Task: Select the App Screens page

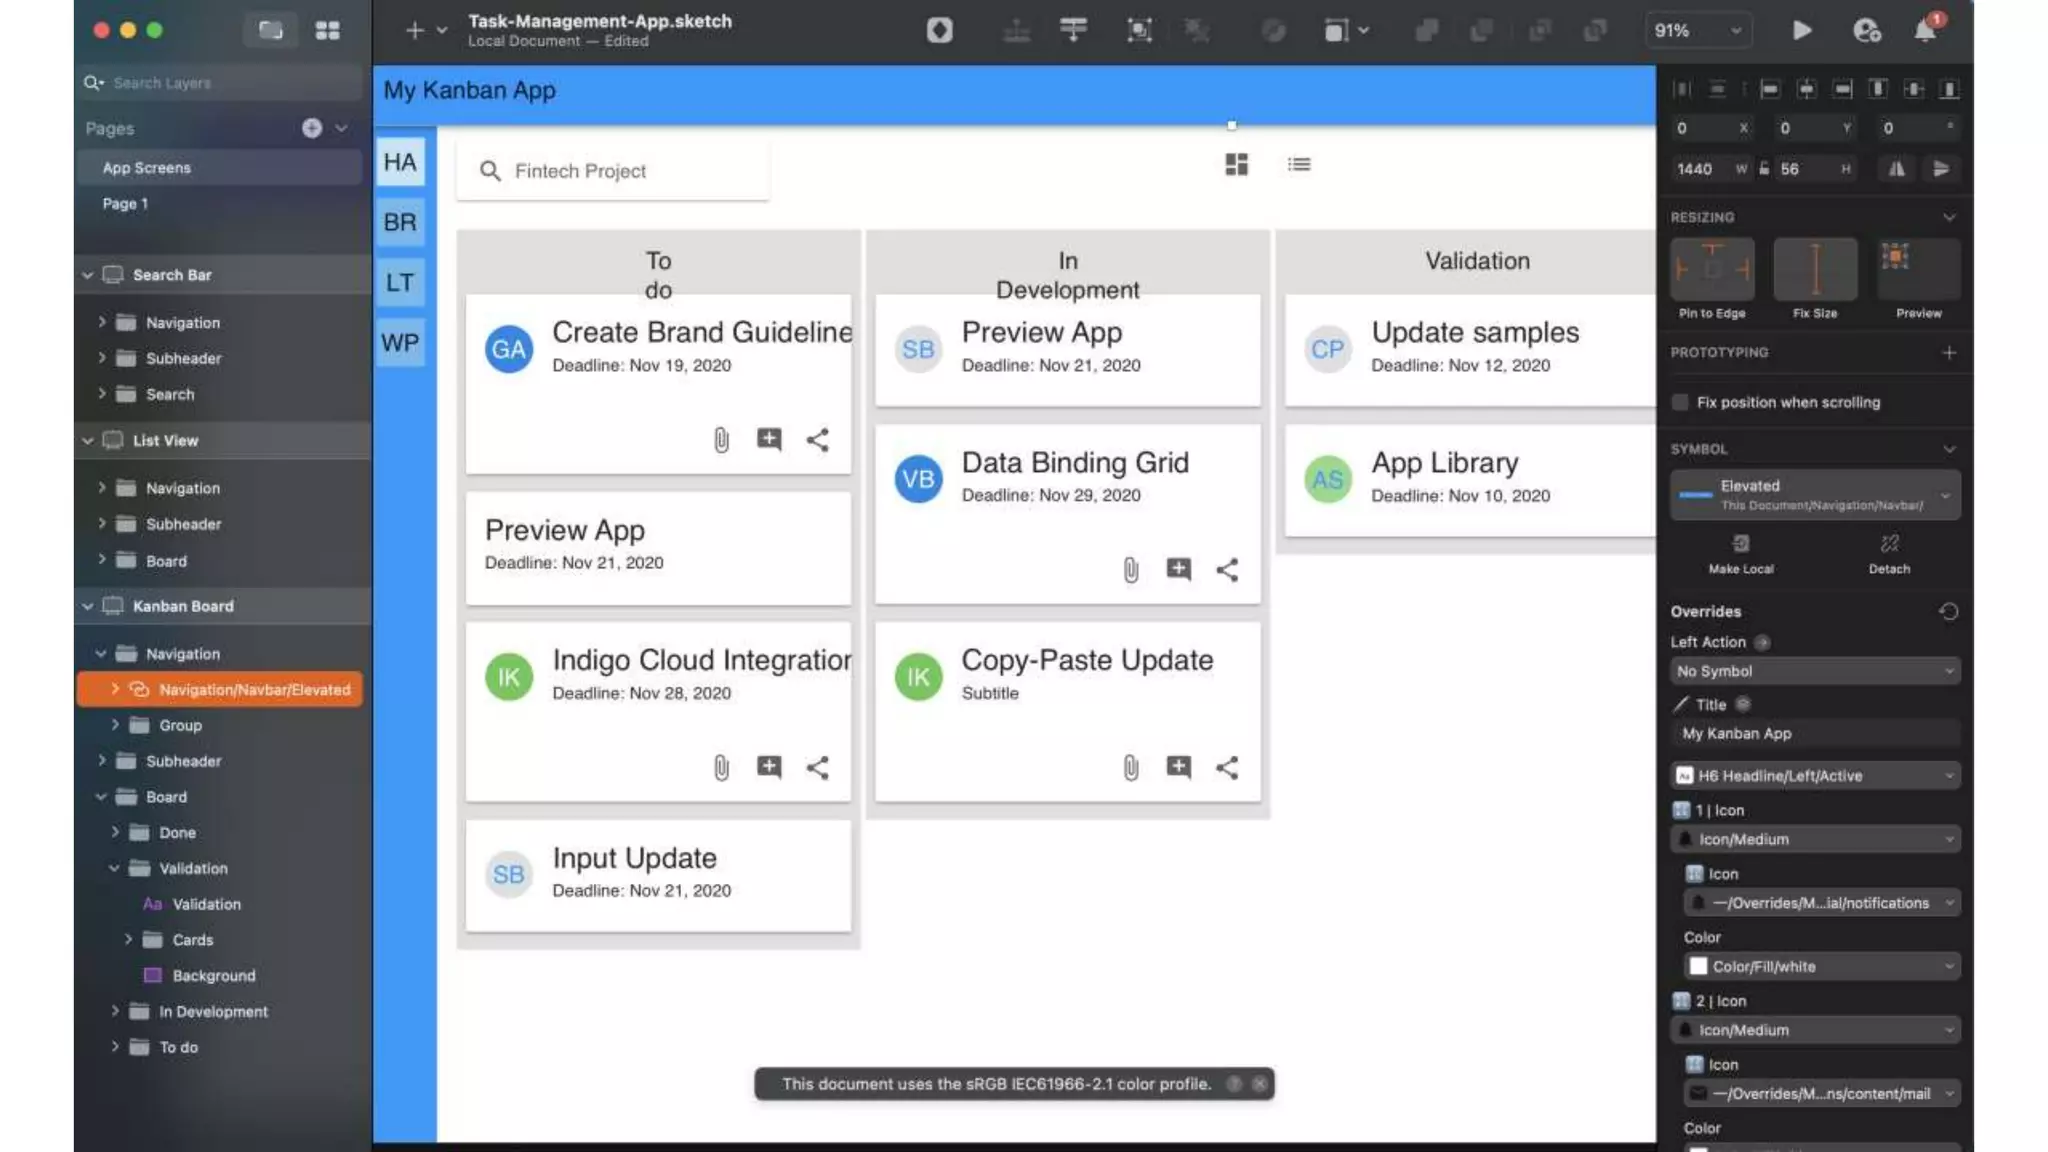Action: (147, 168)
